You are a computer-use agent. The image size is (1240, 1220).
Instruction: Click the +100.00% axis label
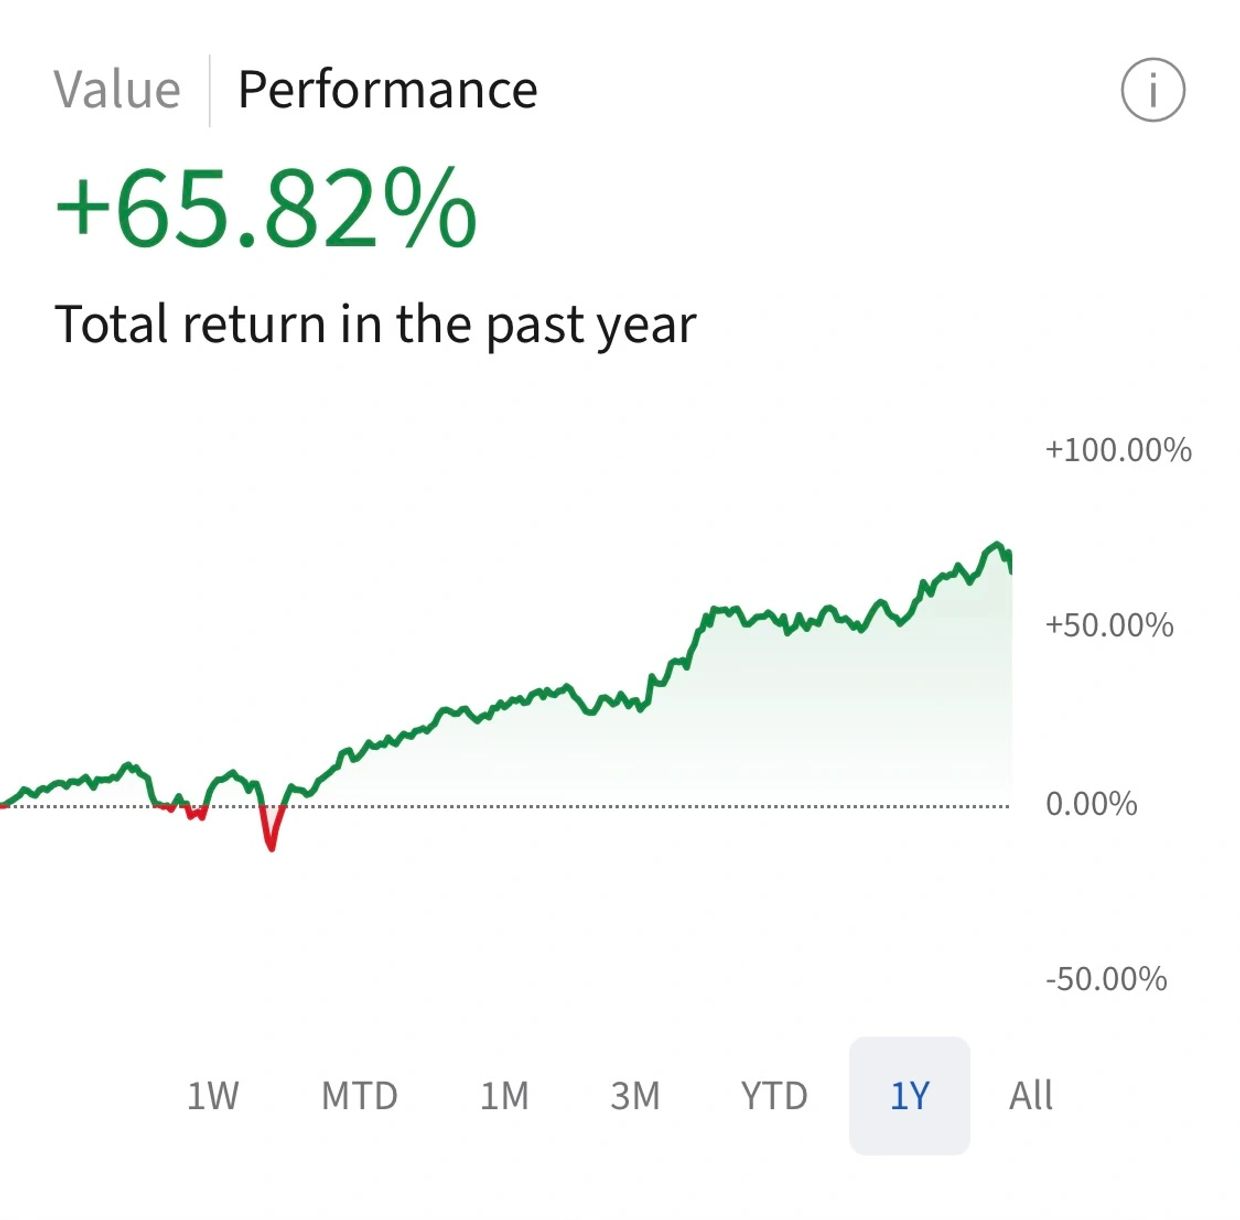click(1118, 450)
